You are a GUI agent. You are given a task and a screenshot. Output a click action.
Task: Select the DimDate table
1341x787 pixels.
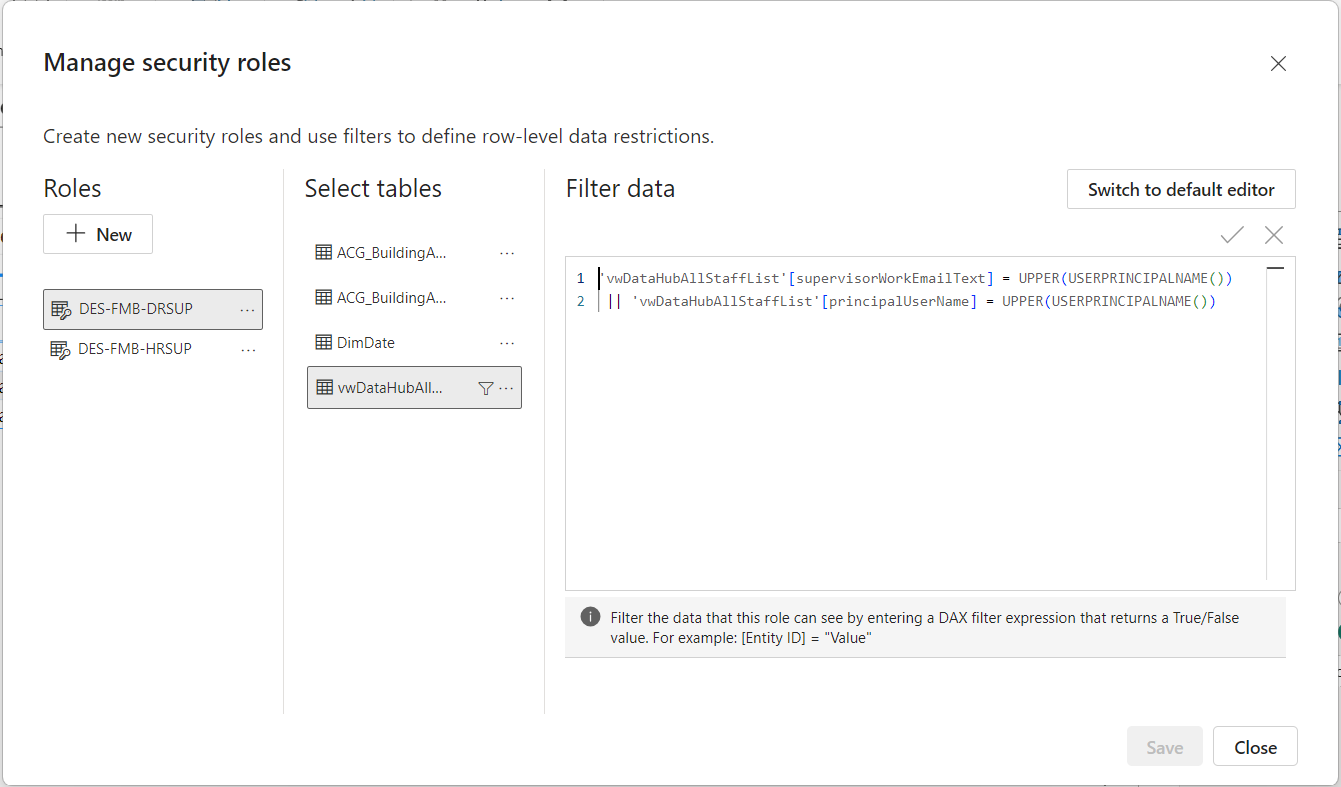pyautogui.click(x=414, y=342)
